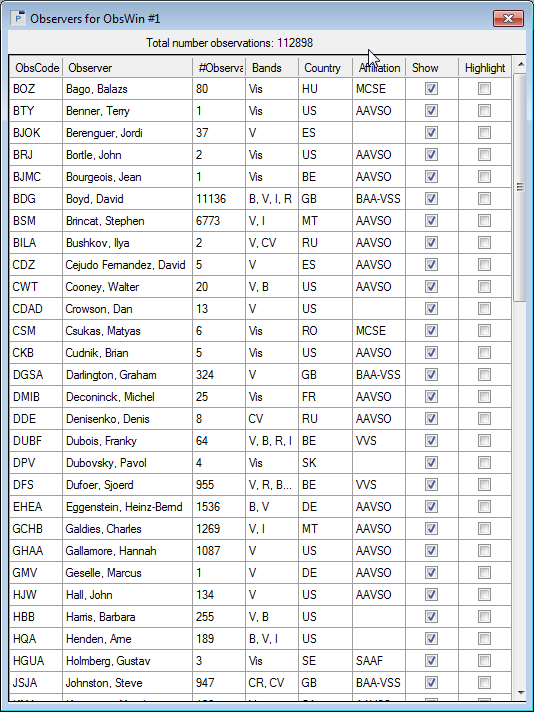Select the GHAA observer code cell
The height and width of the screenshot is (712, 534).
point(36,550)
